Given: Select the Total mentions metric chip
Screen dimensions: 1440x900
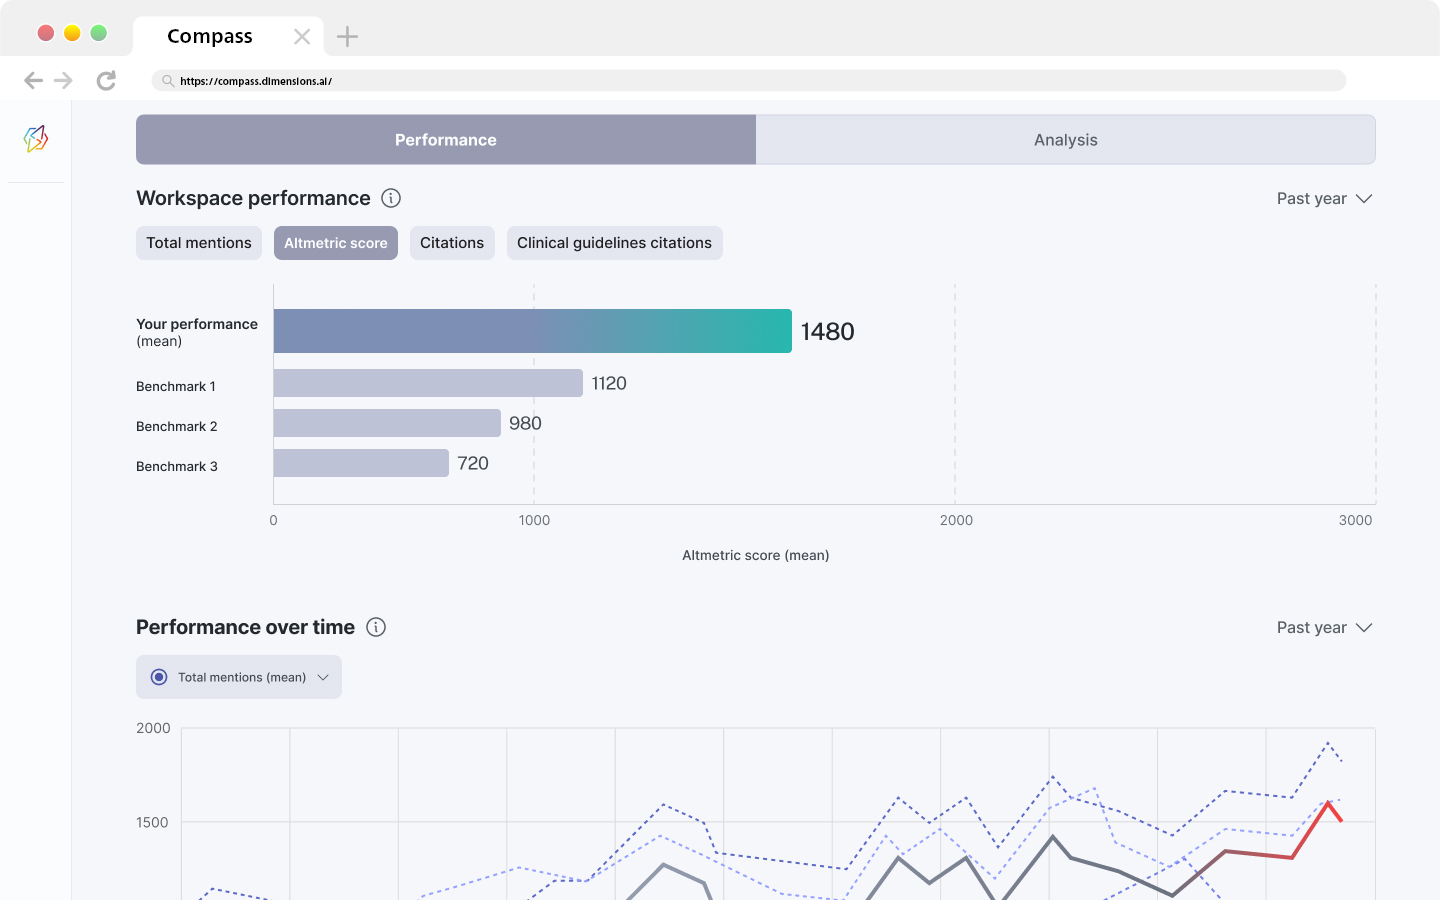Looking at the screenshot, I should pos(199,243).
